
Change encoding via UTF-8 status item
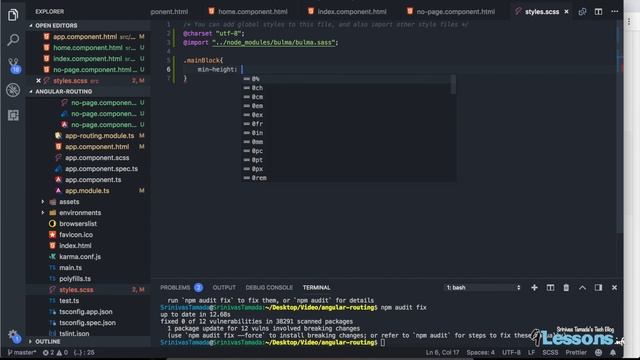click(x=511, y=352)
